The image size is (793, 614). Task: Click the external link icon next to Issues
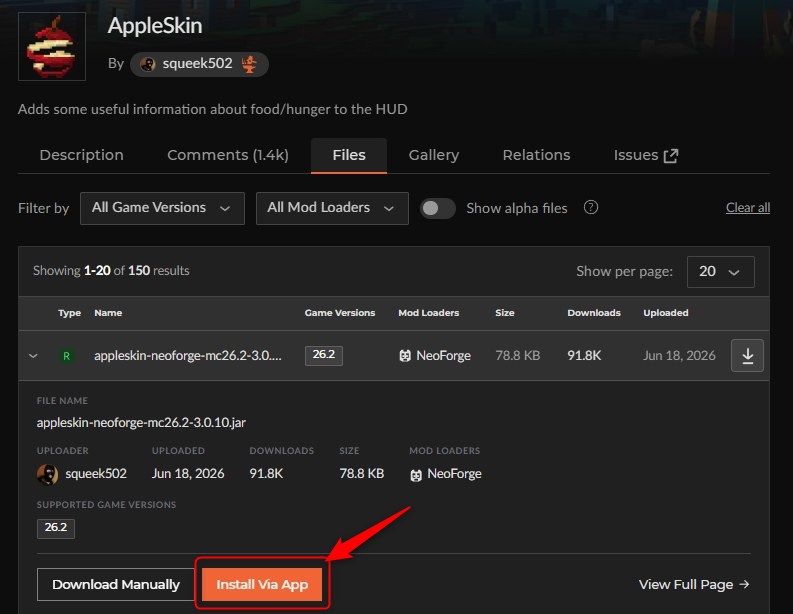tap(671, 156)
